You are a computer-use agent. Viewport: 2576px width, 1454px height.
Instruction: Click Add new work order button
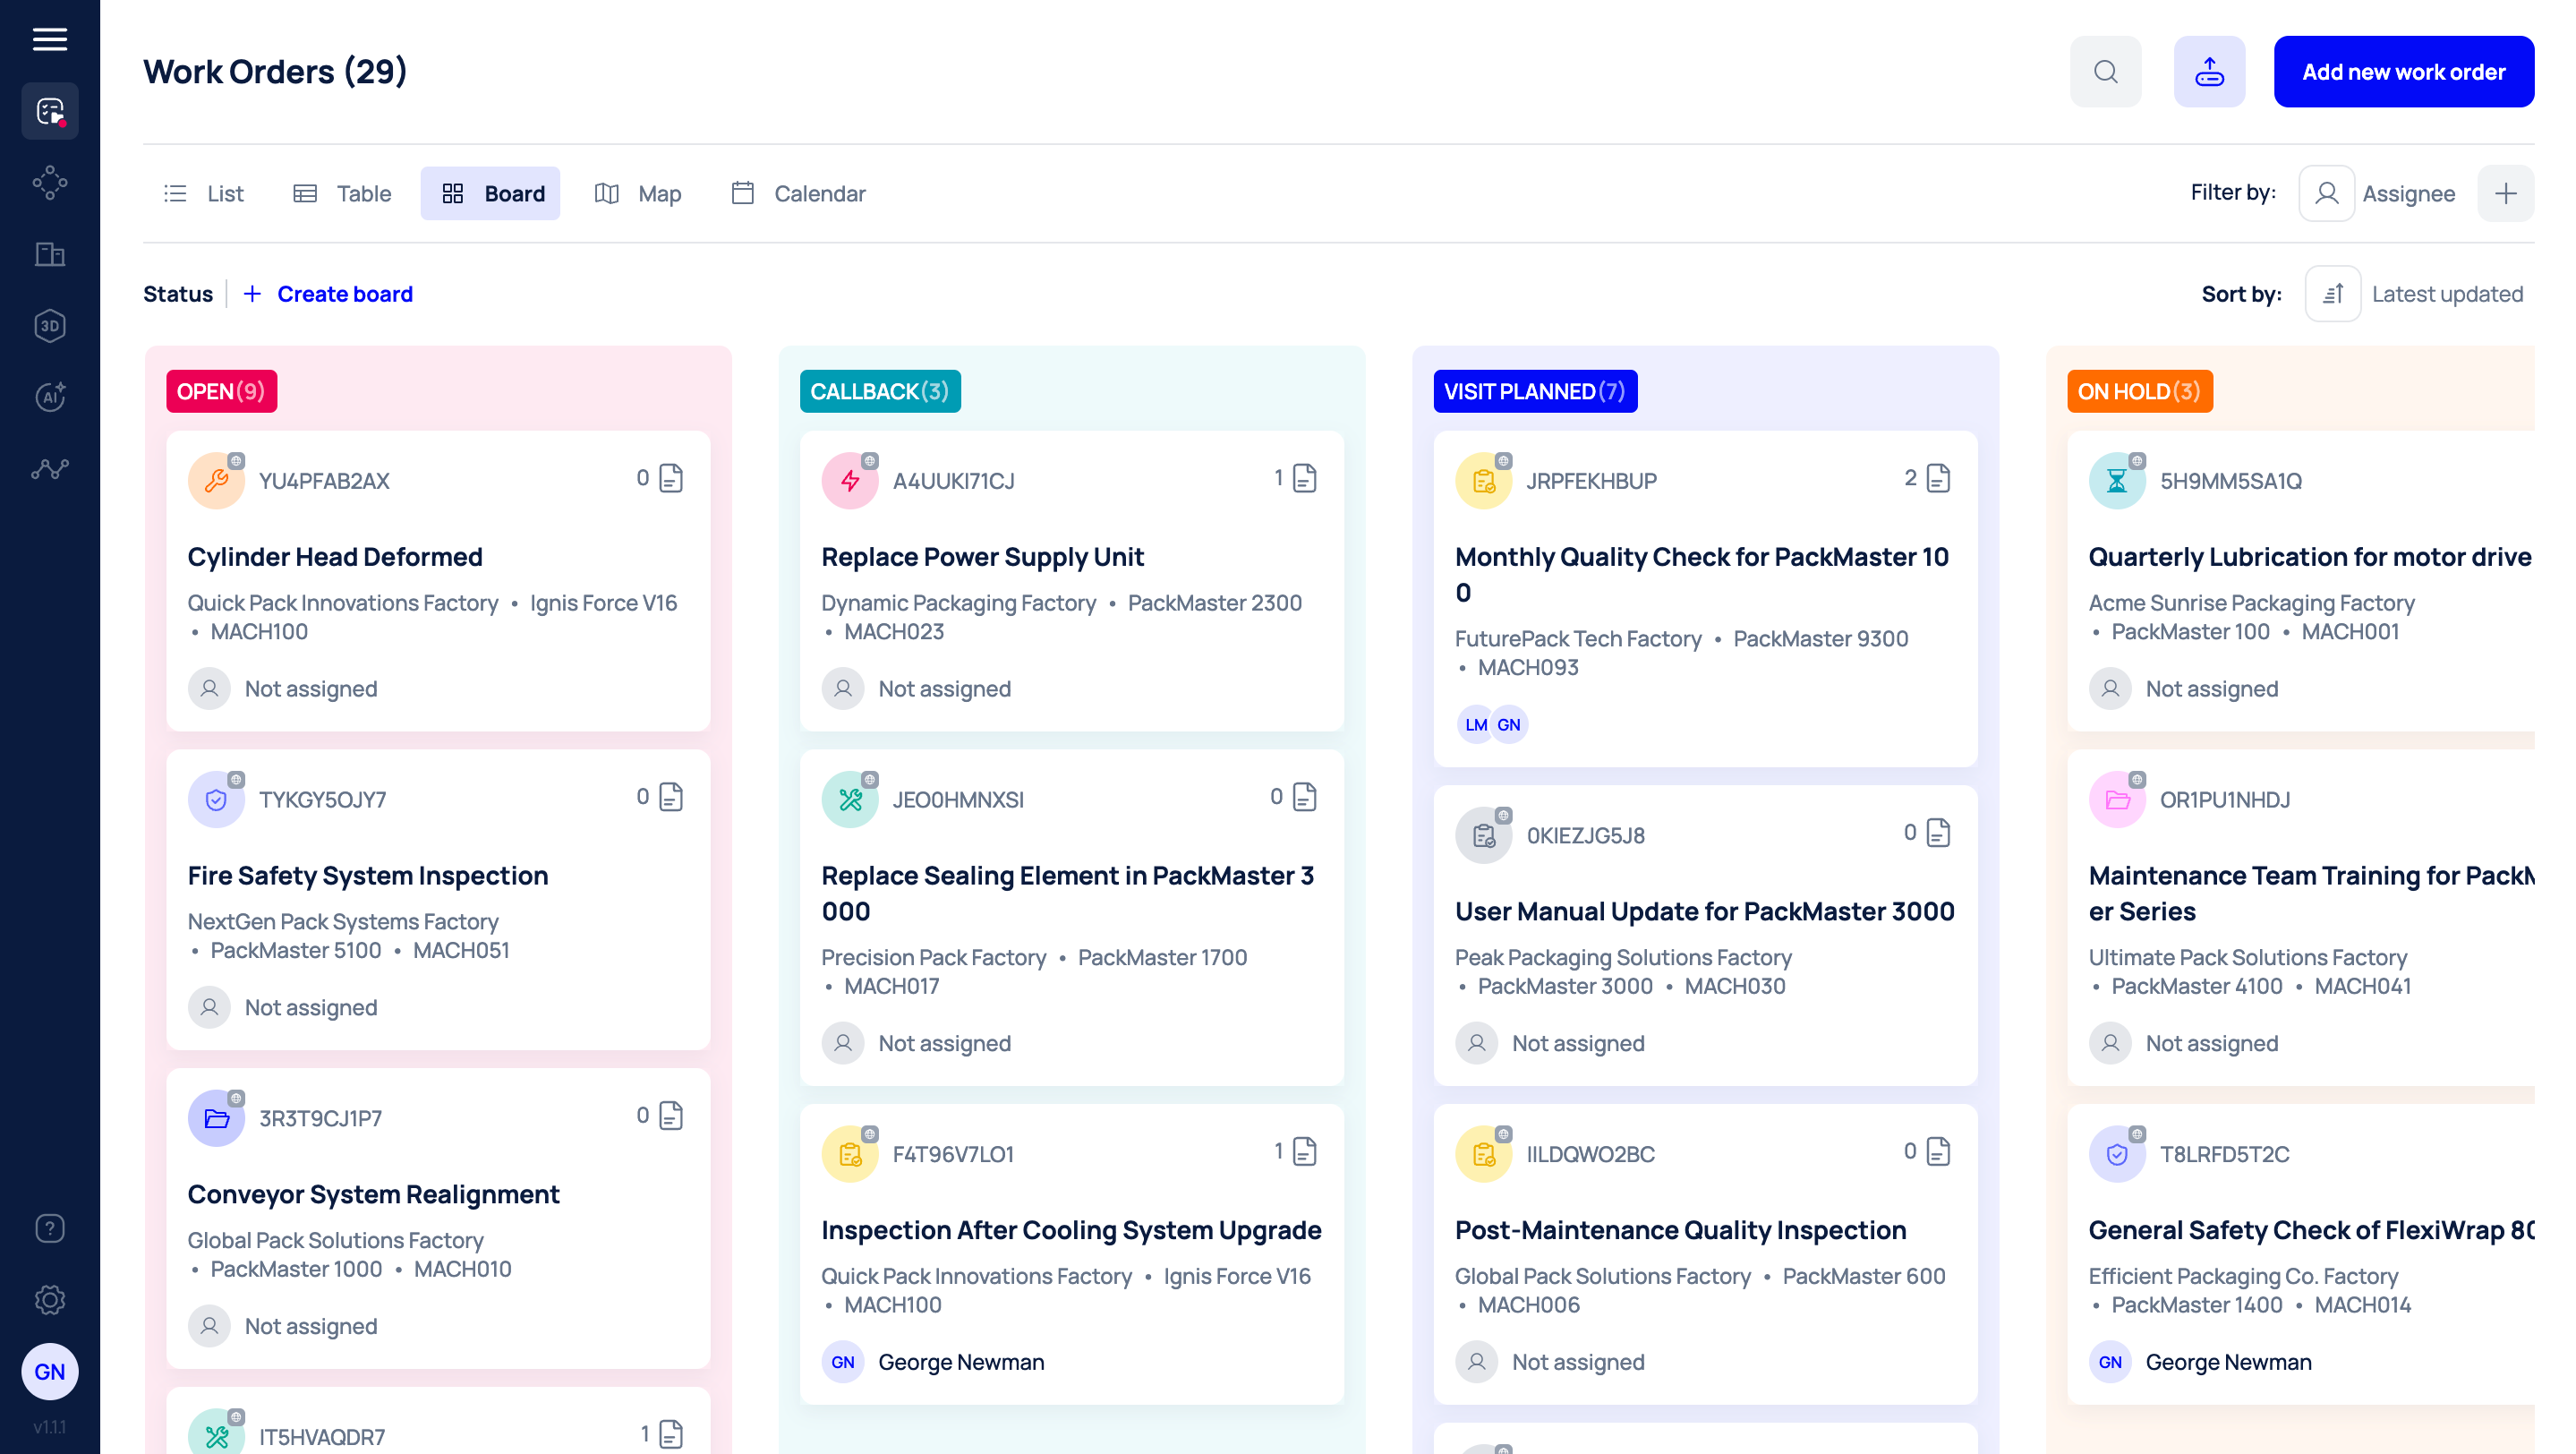click(x=2403, y=72)
